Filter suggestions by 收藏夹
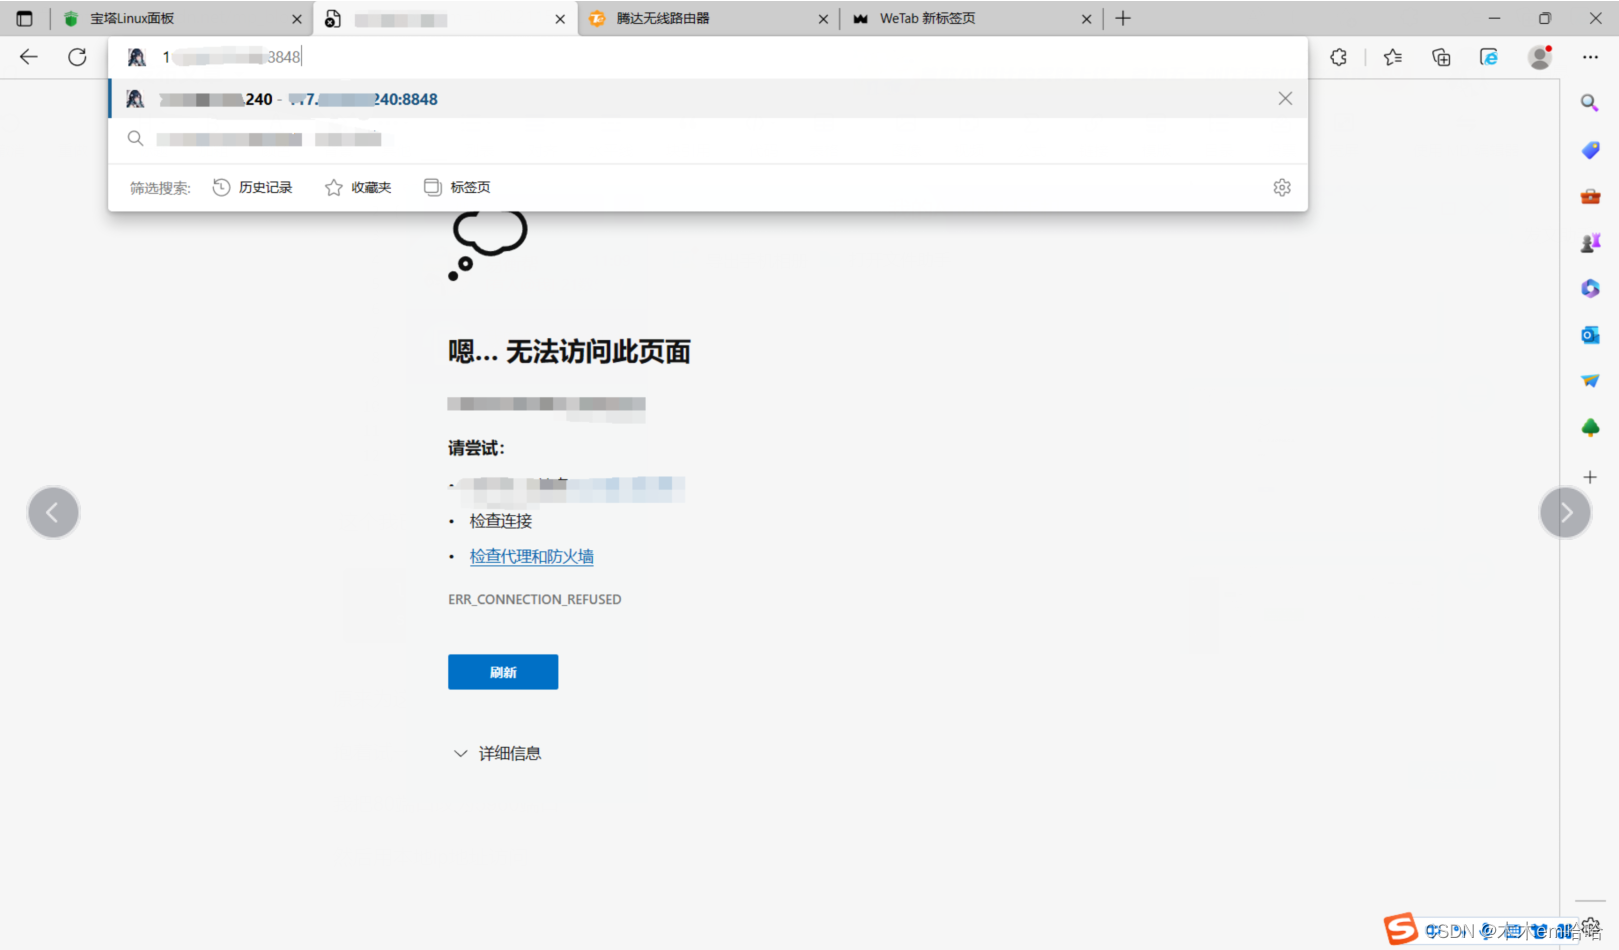 pyautogui.click(x=358, y=187)
